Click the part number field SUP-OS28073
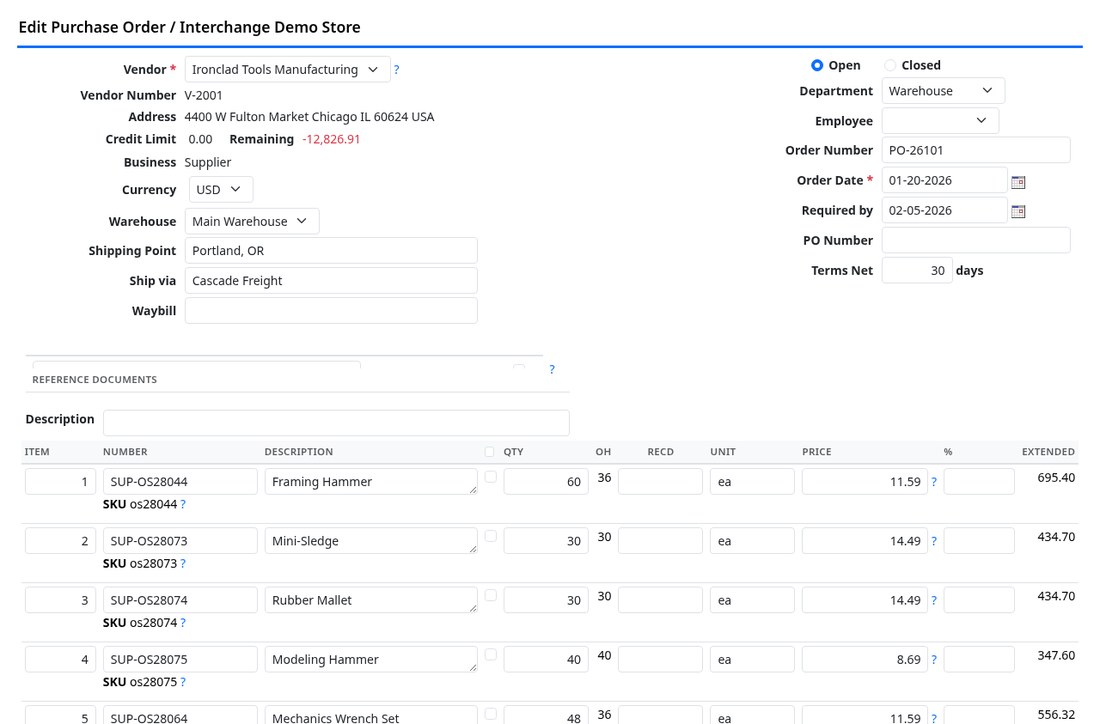The image size is (1100, 724). [180, 541]
